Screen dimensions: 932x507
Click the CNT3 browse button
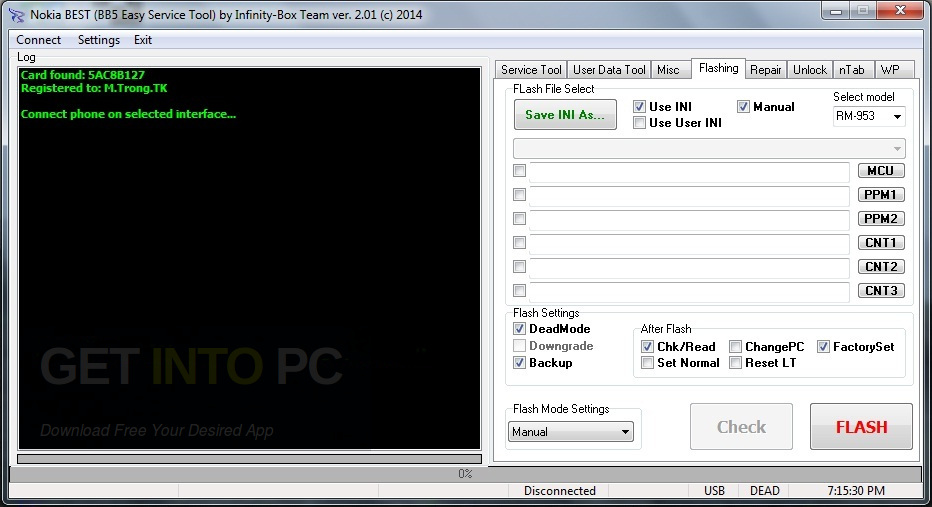pyautogui.click(x=881, y=291)
